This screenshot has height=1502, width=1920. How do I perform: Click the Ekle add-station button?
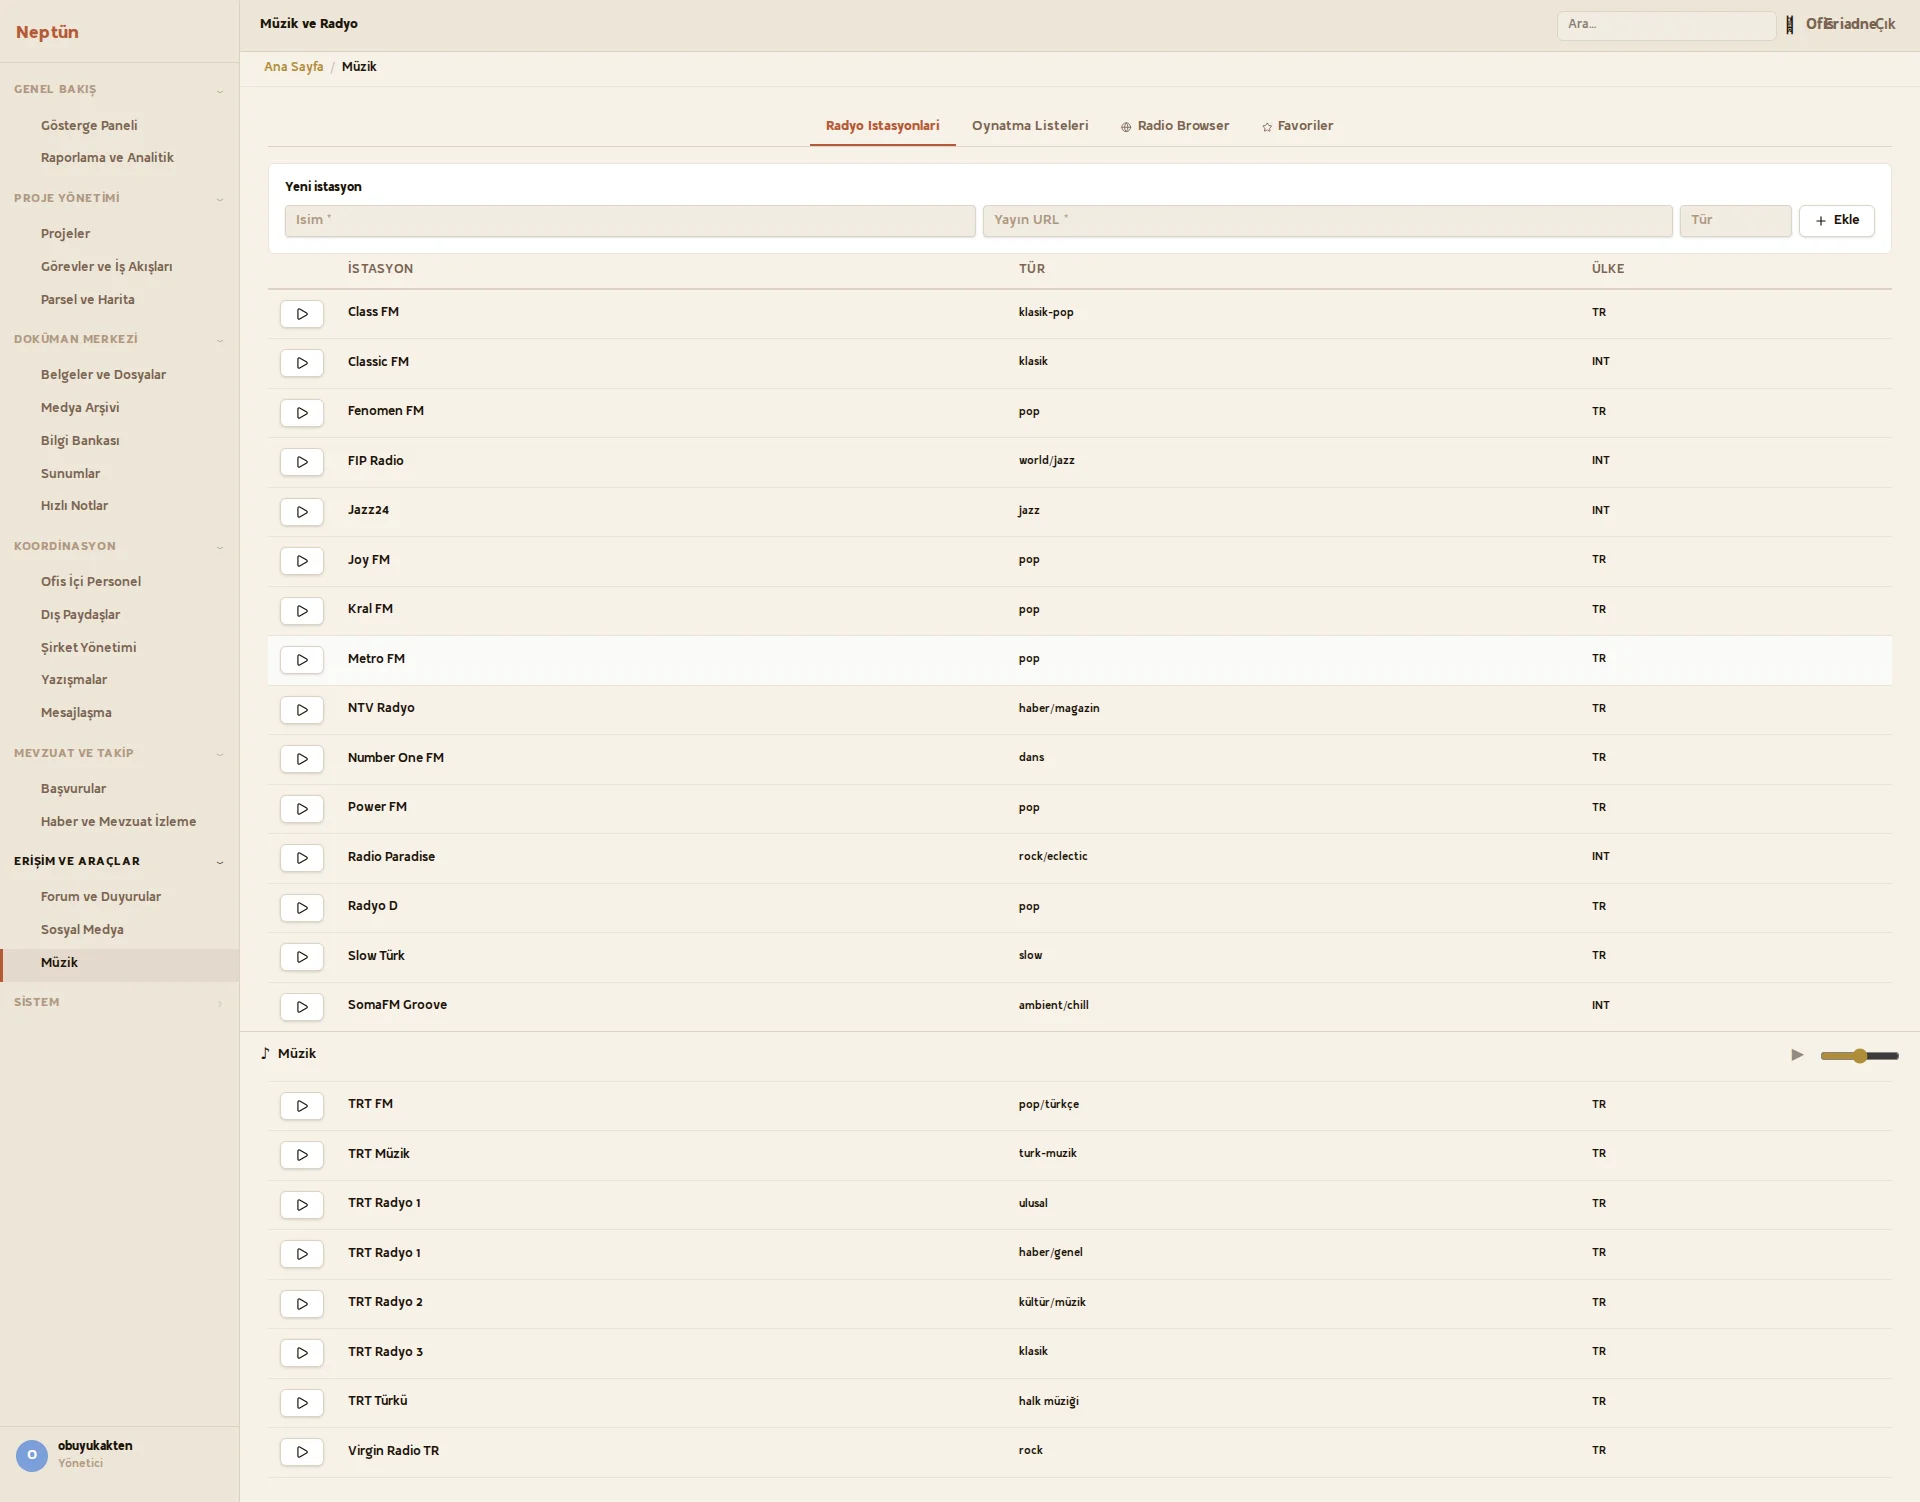1837,220
